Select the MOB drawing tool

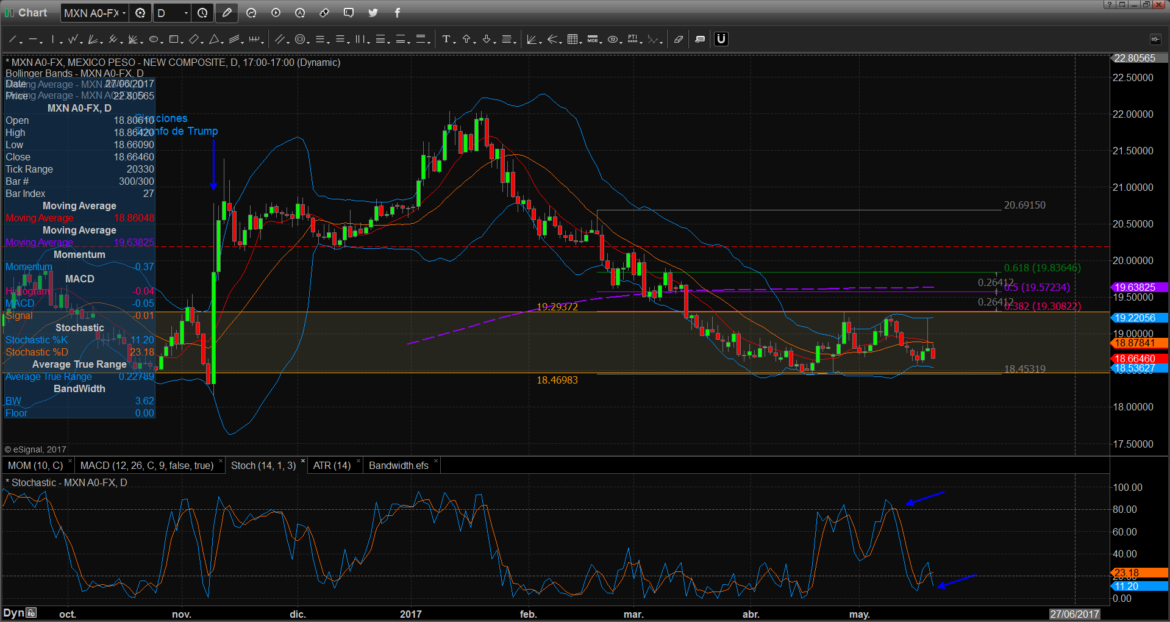(x=592, y=39)
